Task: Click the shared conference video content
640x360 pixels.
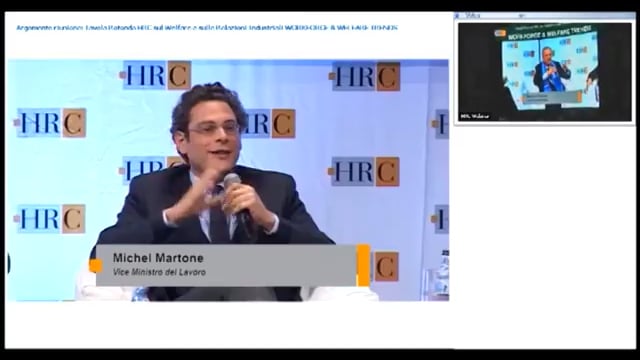Action: pyautogui.click(x=228, y=180)
